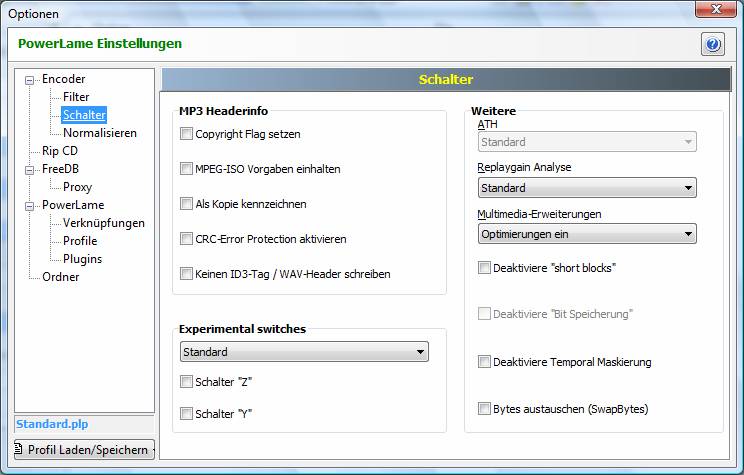Go to Ordner settings

[x=60, y=277]
